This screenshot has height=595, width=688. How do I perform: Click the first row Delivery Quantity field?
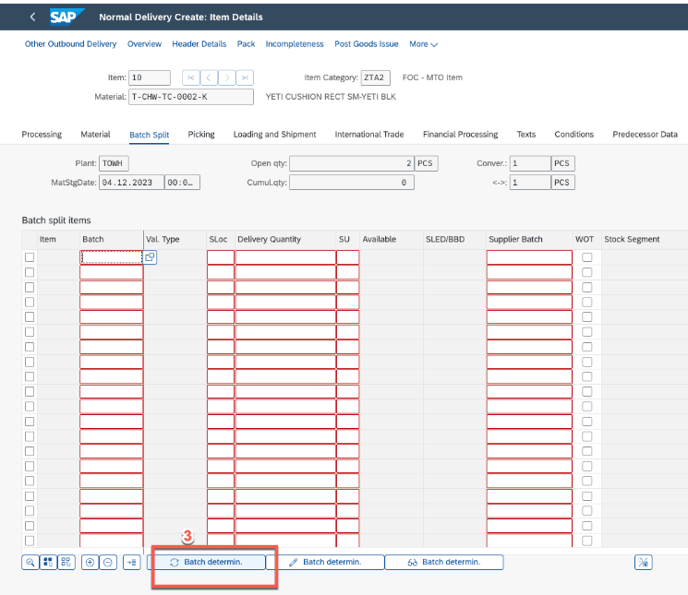pyautogui.click(x=284, y=257)
